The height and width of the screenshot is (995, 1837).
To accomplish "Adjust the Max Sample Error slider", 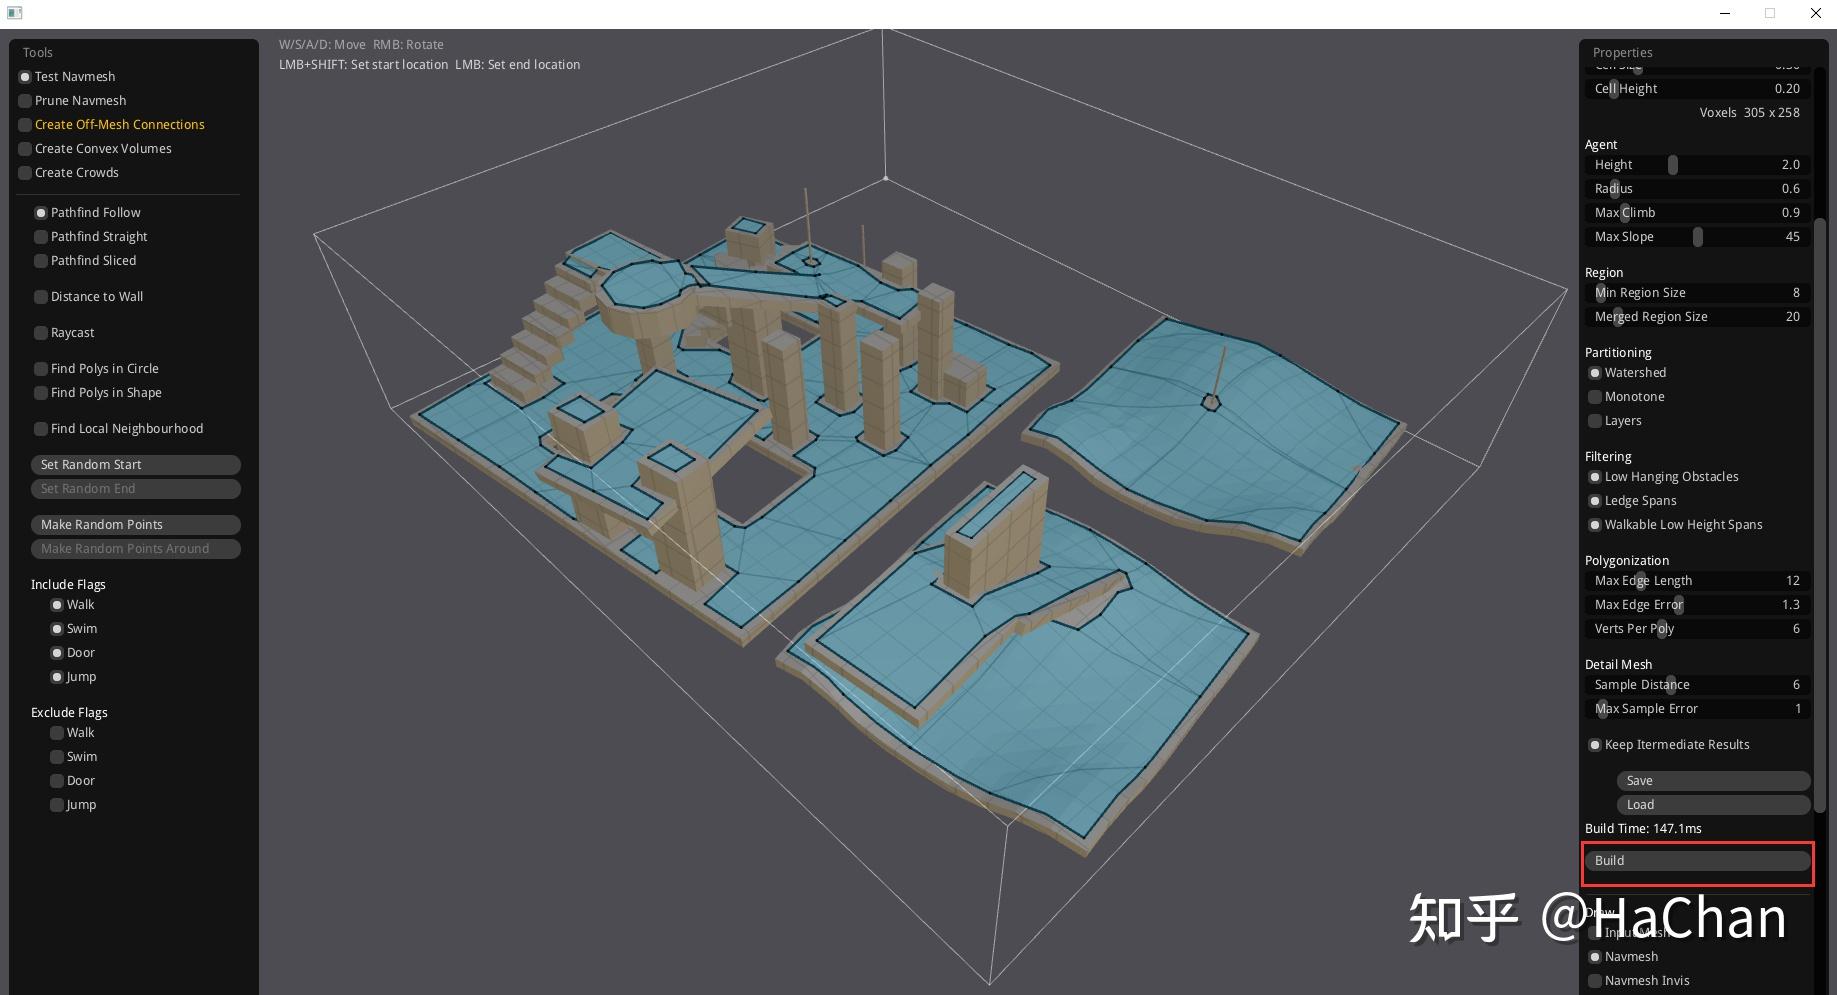I will click(1697, 709).
